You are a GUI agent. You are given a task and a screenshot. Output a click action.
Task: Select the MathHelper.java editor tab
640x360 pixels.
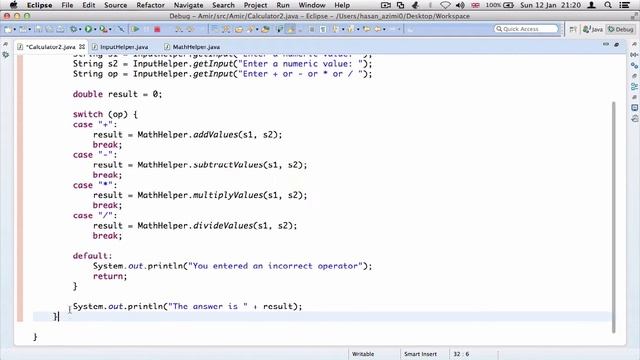click(196, 47)
